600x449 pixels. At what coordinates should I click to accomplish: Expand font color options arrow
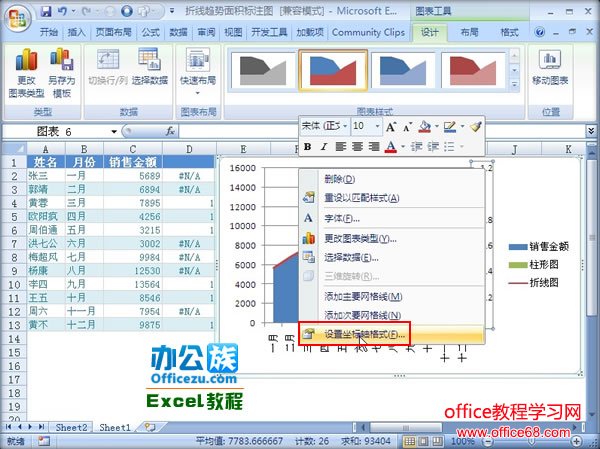click(403, 147)
